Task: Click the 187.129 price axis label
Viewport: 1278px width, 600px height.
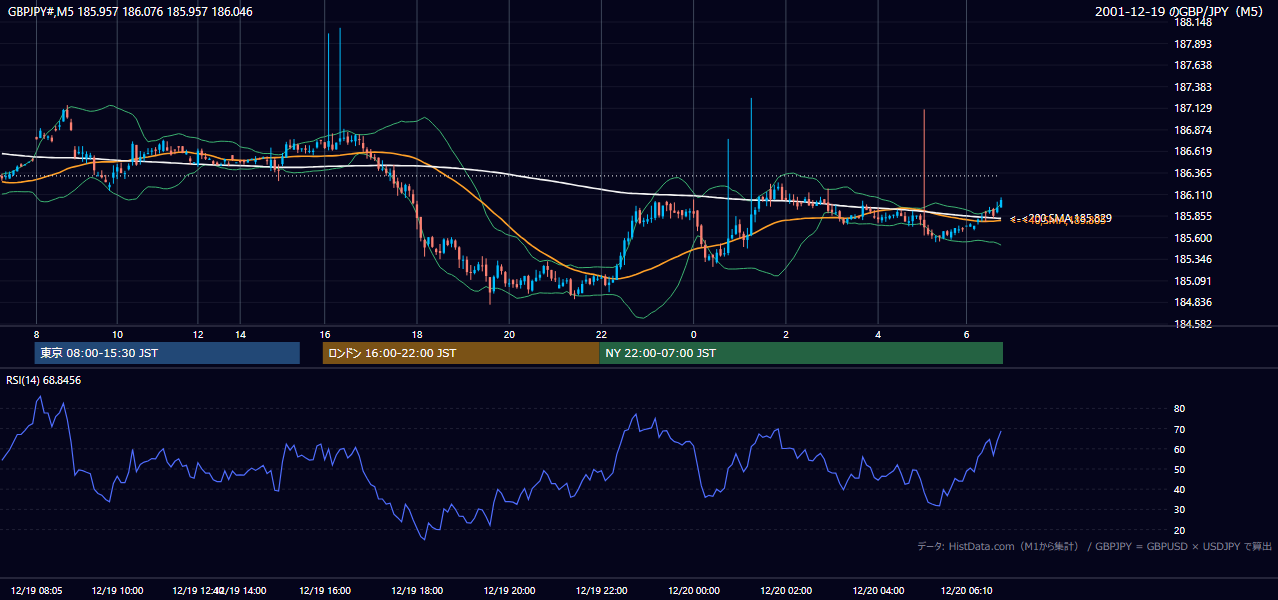Action: (1193, 108)
